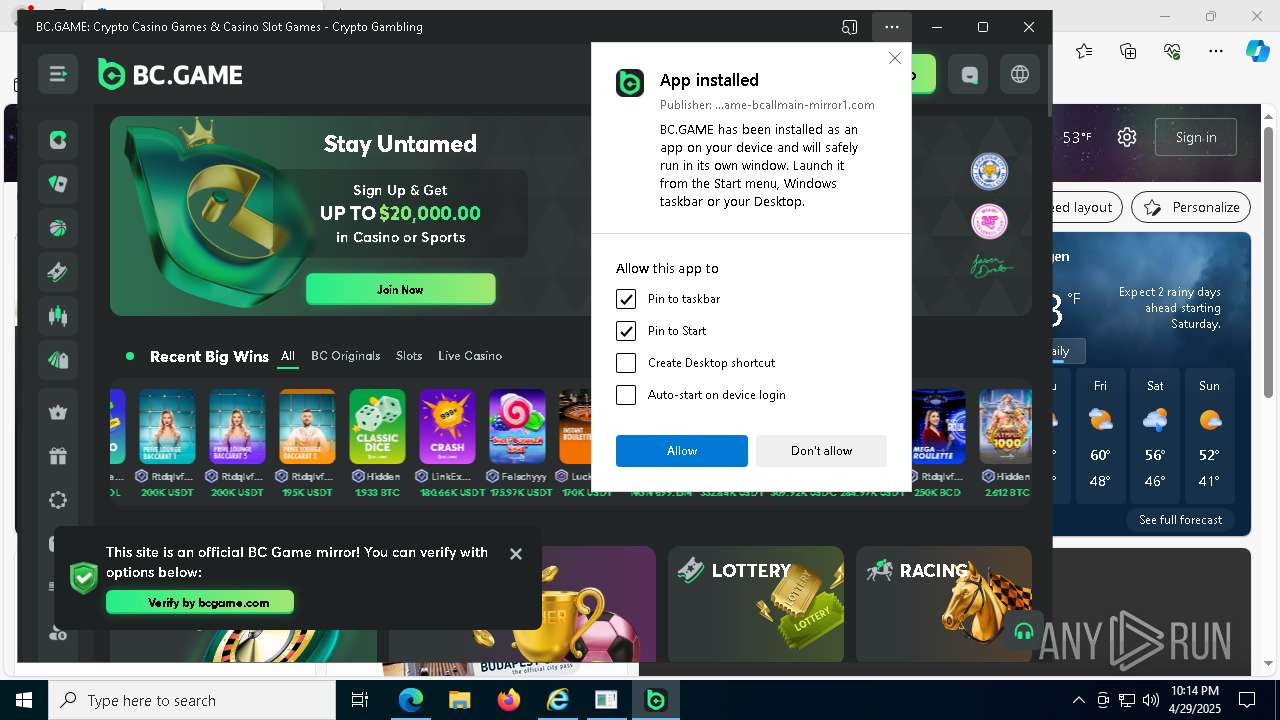This screenshot has width=1280, height=720.
Task: Open the app three-dot menu in title bar
Action: point(892,27)
